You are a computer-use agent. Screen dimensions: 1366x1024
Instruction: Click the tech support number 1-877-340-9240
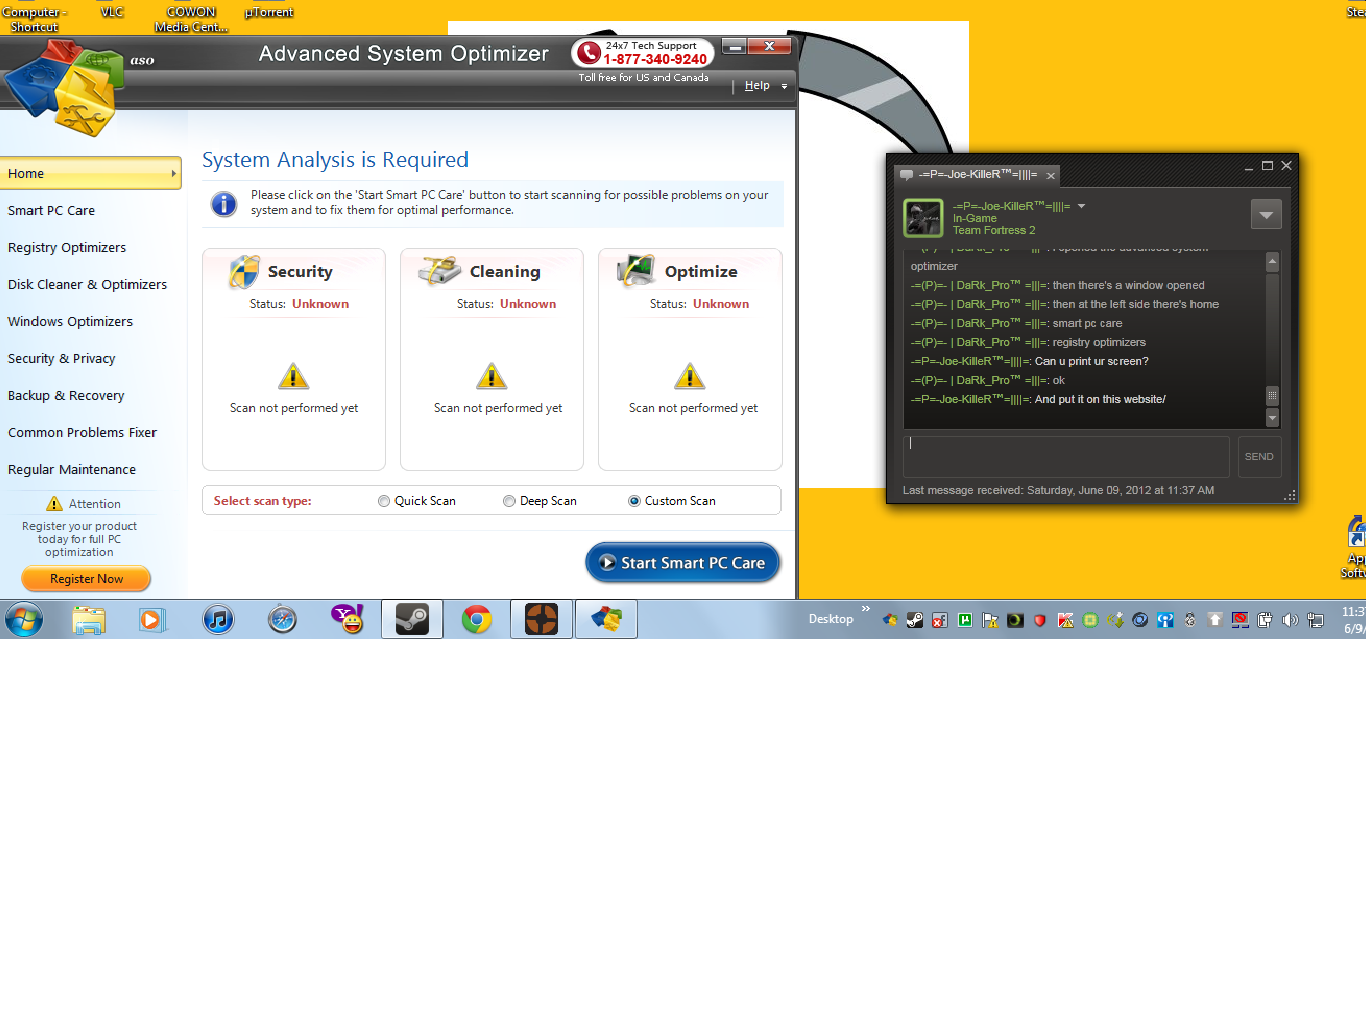coord(655,59)
